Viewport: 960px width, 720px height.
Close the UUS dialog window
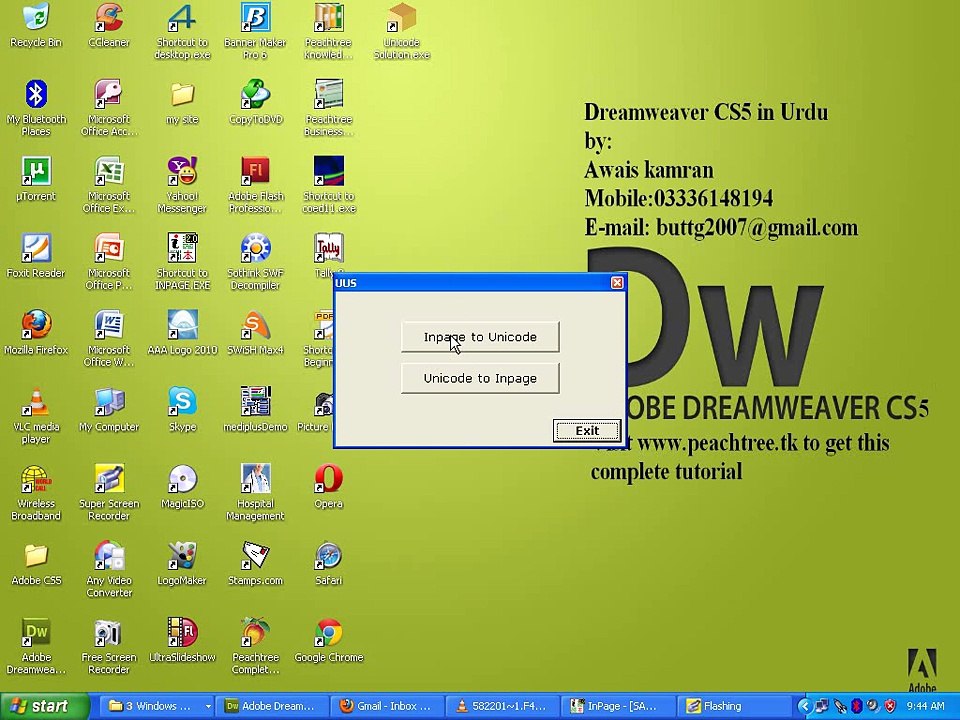pos(617,282)
